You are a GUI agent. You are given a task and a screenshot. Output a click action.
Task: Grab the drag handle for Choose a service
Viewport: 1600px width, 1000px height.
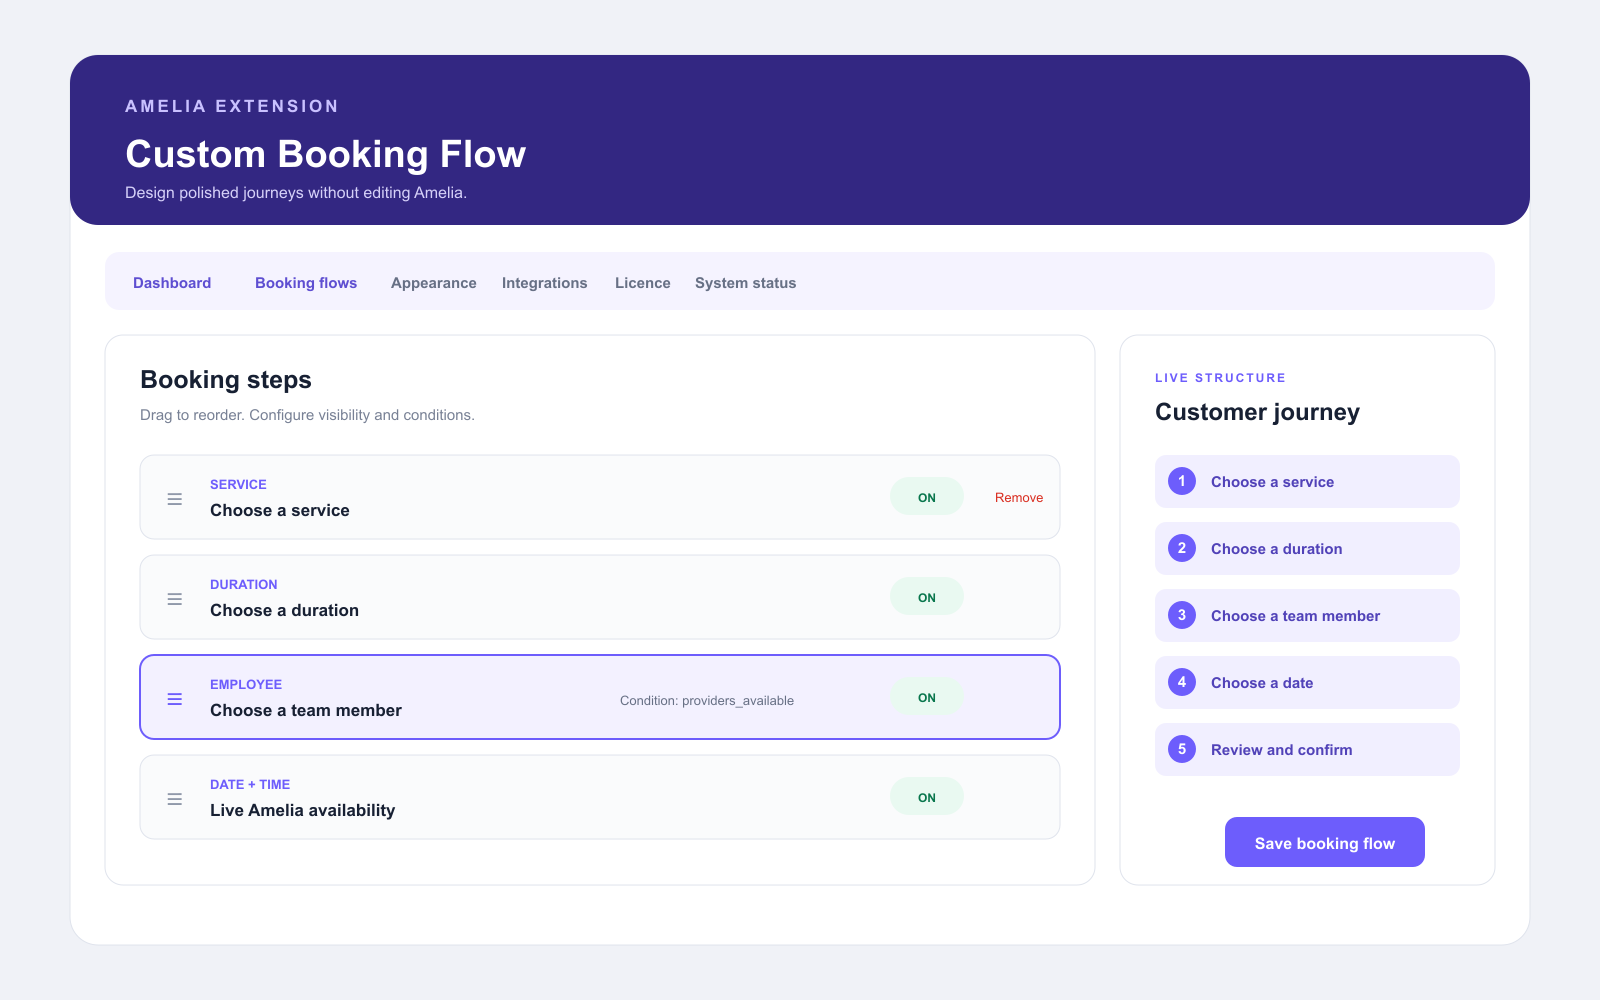[175, 498]
